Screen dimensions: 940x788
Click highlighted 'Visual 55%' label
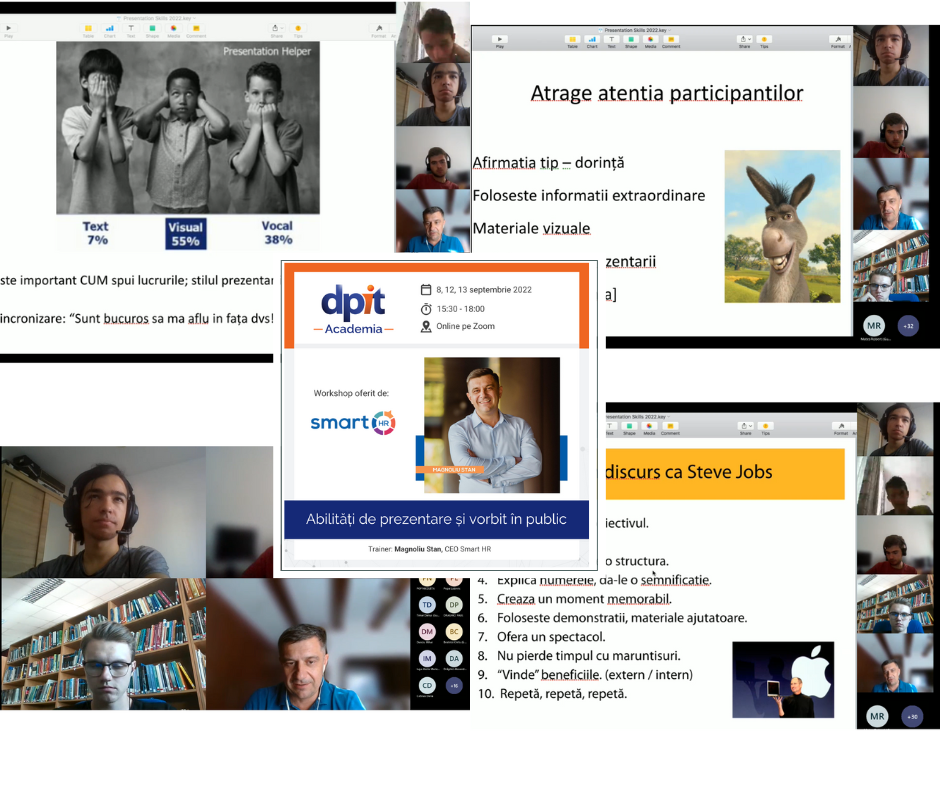click(x=186, y=234)
